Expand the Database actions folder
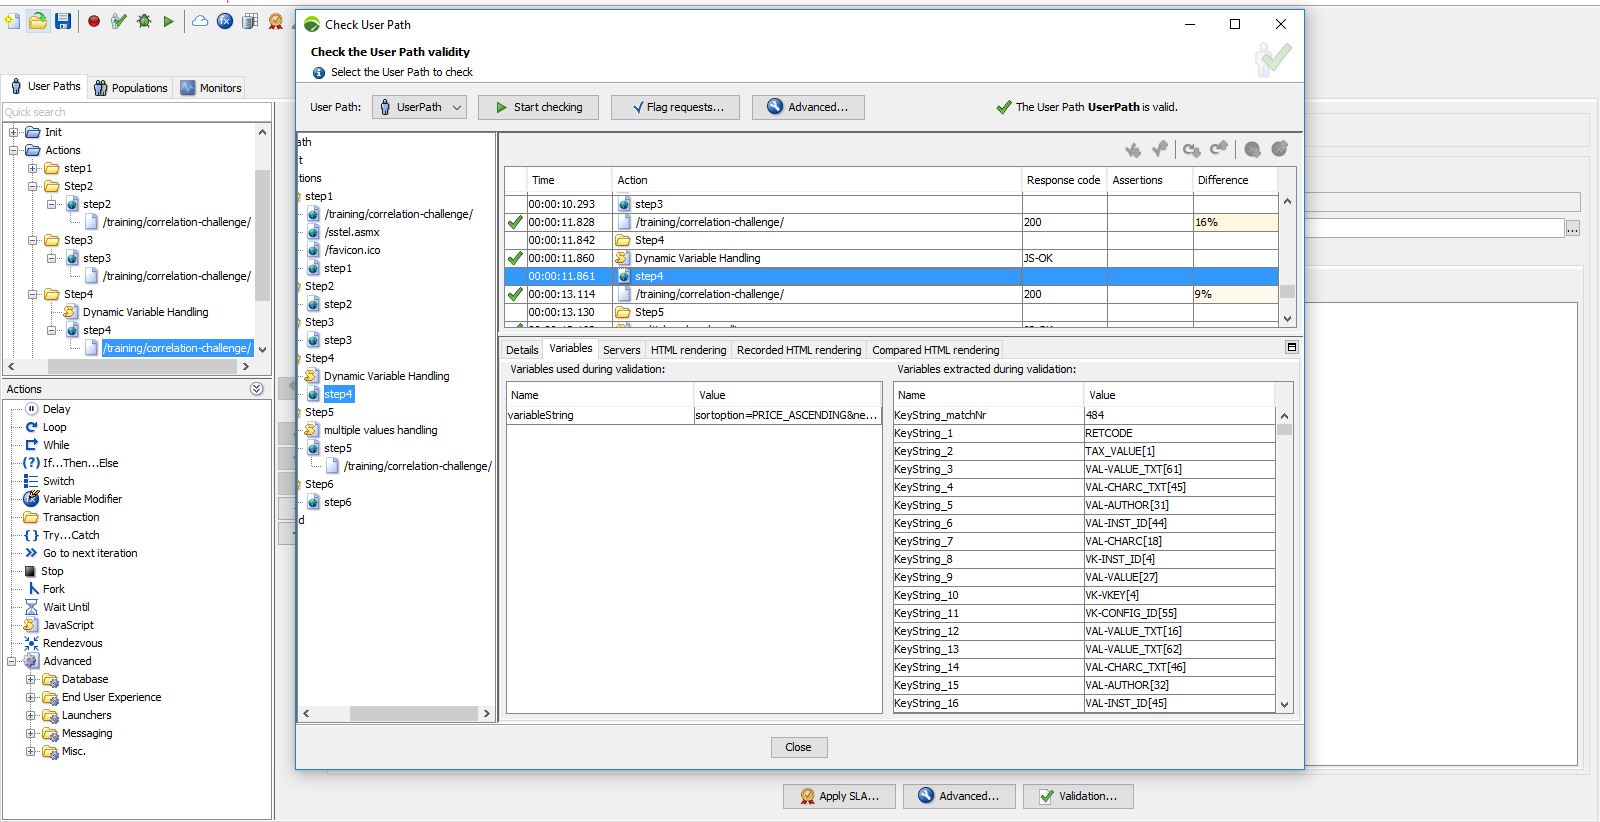The image size is (1600, 822). pos(30,679)
